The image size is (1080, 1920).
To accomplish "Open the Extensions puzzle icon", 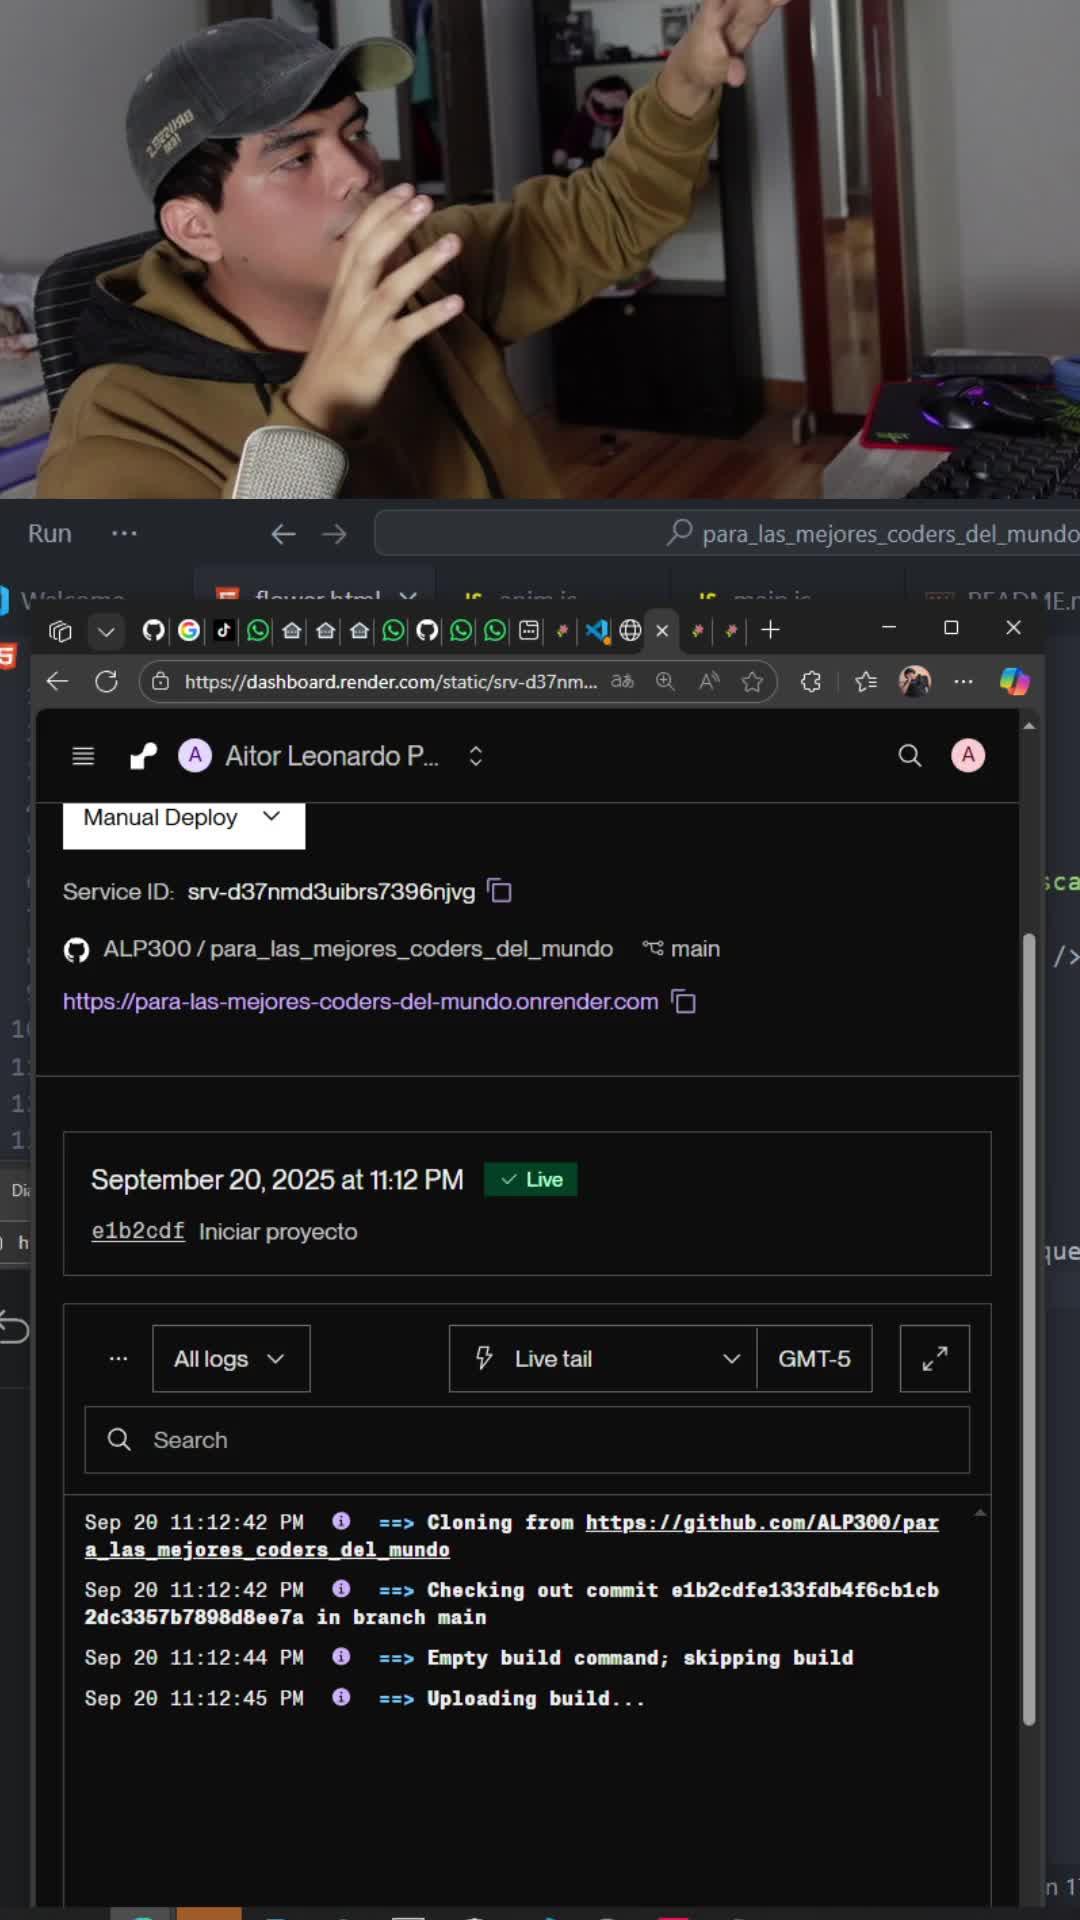I will tap(811, 682).
